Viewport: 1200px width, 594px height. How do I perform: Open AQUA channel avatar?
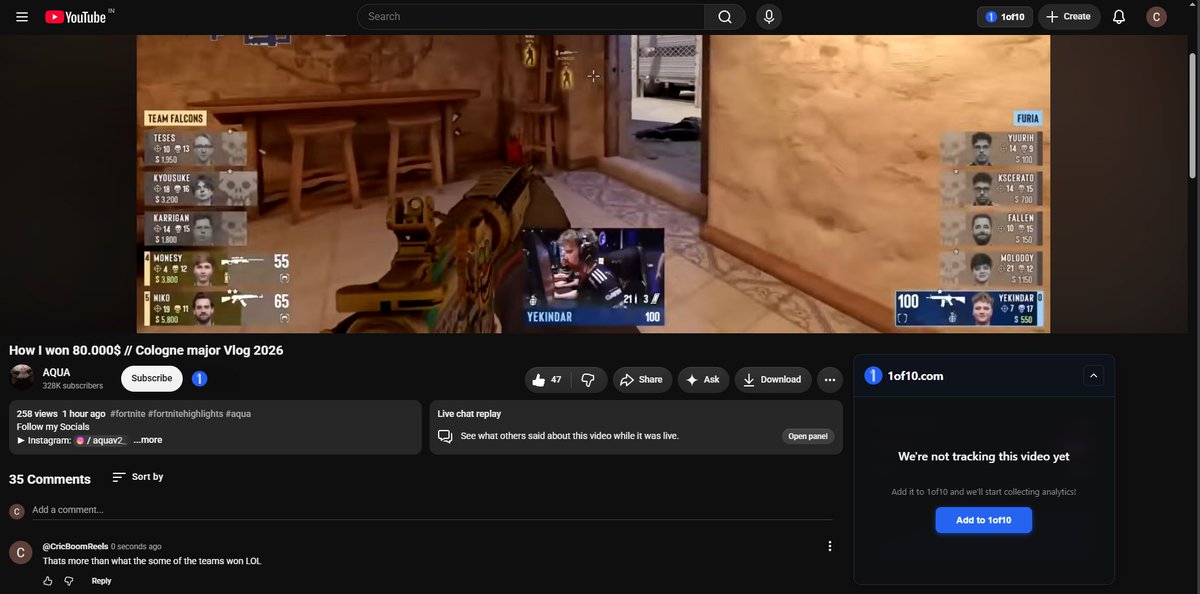point(22,378)
